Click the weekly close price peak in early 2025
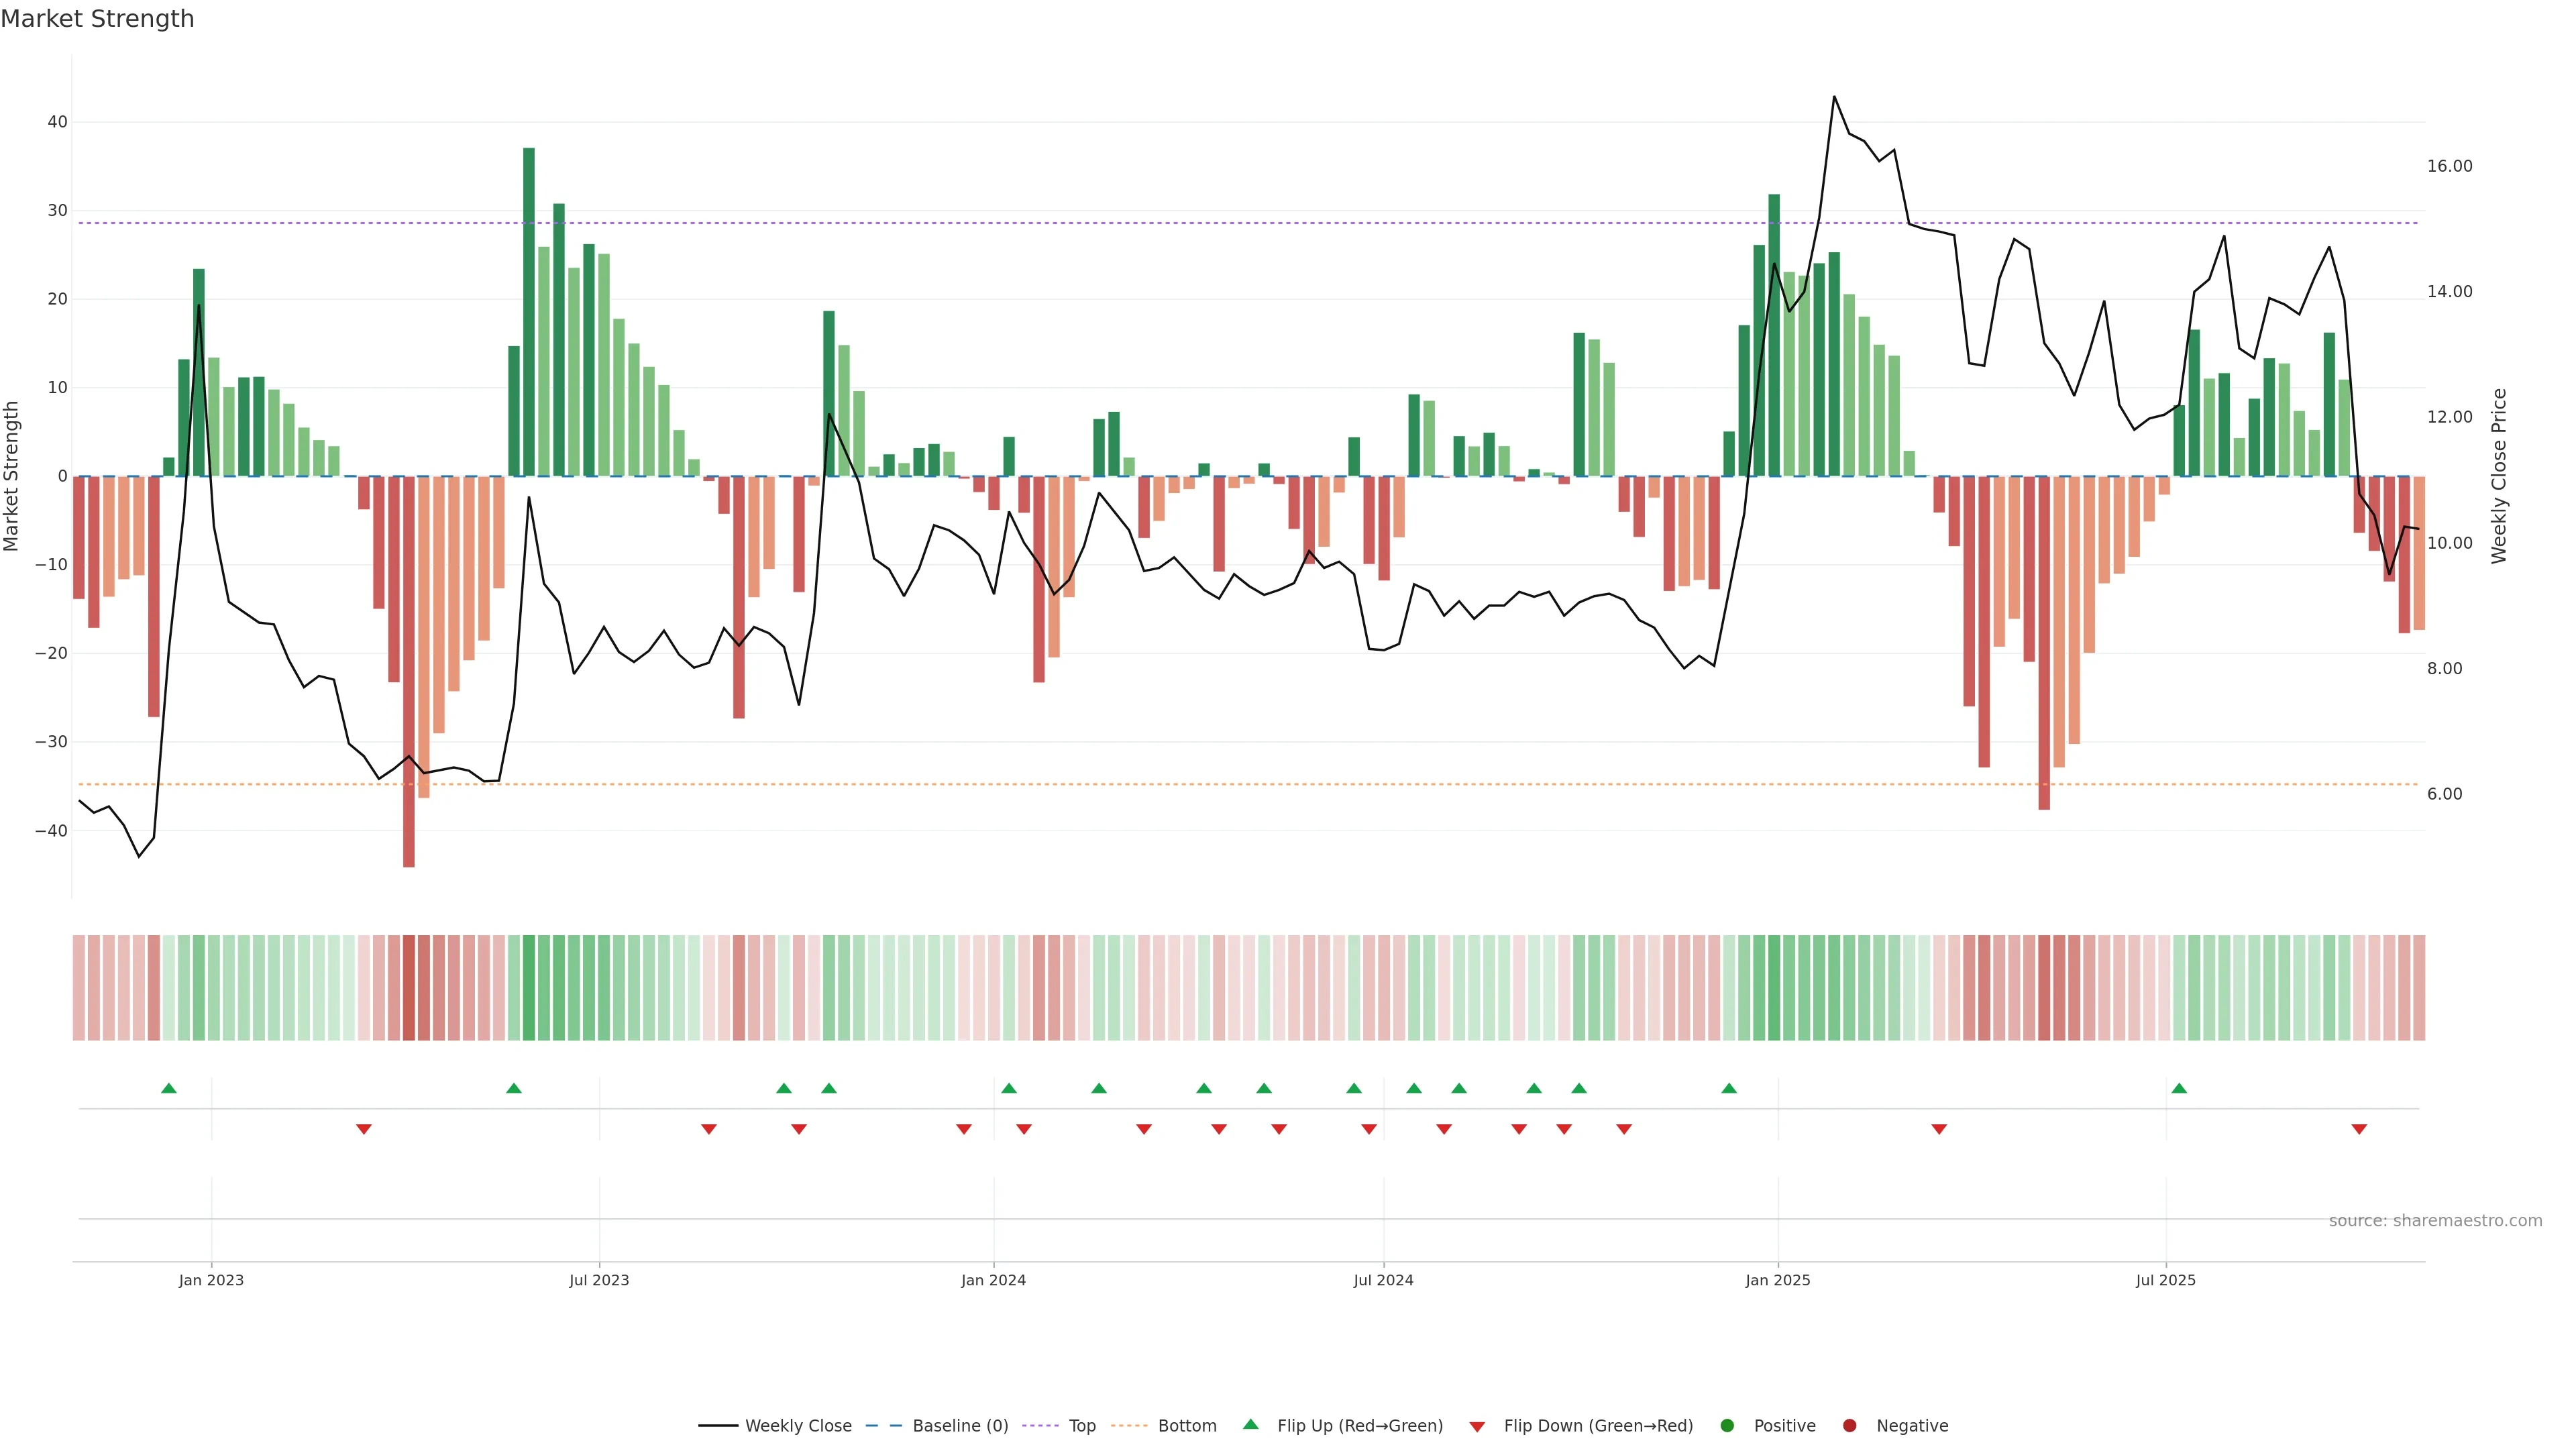The image size is (2576, 1449). point(1834,97)
